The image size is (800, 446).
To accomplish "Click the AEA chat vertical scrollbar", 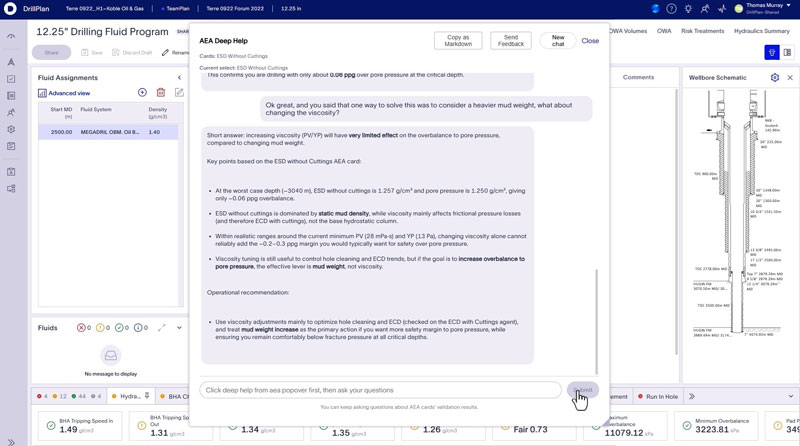I will (x=596, y=321).
